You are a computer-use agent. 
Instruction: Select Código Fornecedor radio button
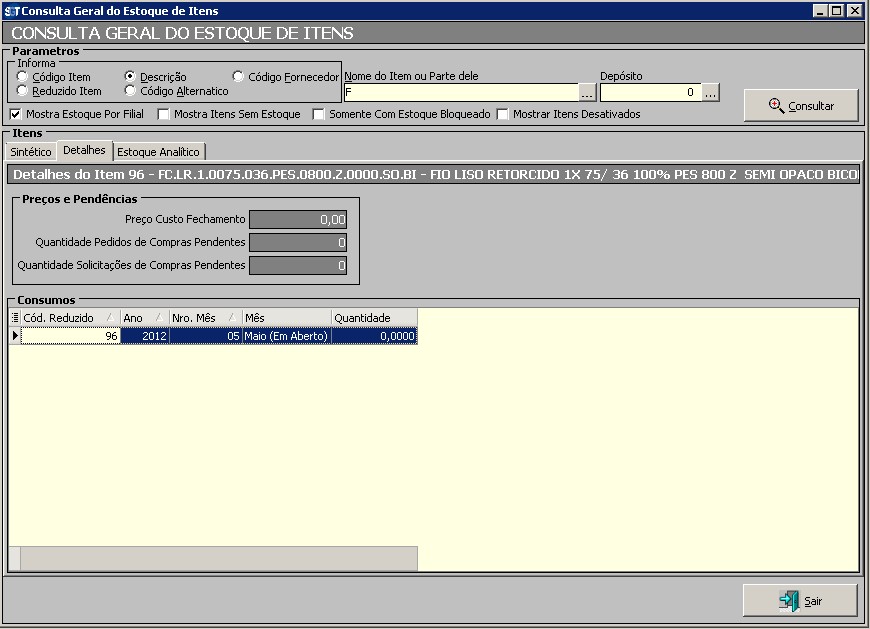point(238,77)
